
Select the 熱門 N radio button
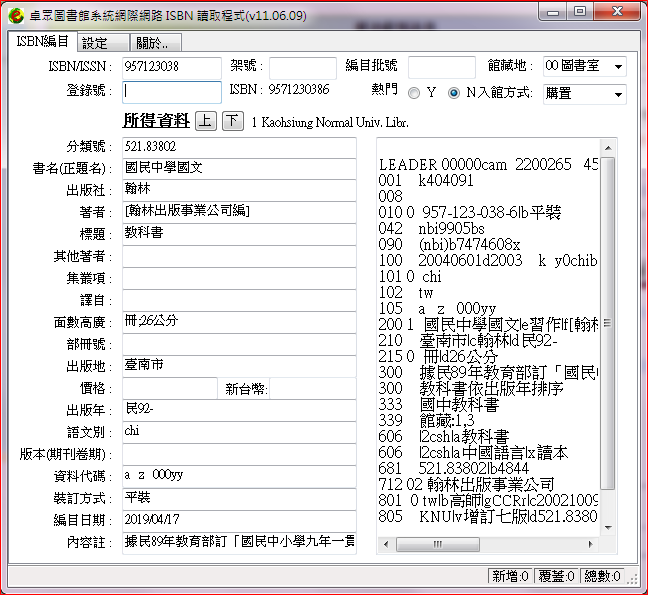click(x=454, y=93)
